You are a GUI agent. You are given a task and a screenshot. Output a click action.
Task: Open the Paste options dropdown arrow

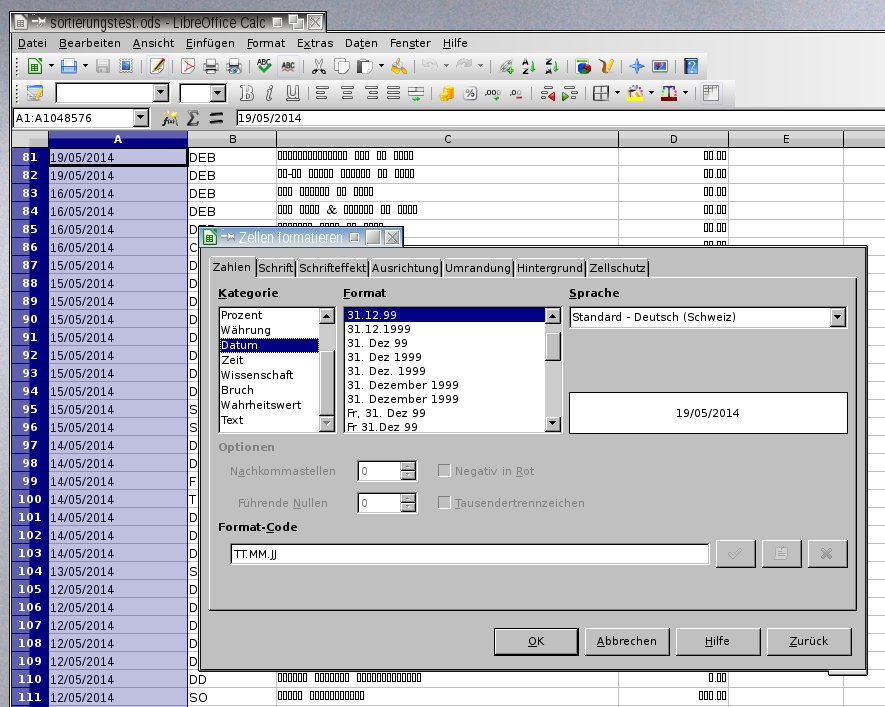(382, 66)
